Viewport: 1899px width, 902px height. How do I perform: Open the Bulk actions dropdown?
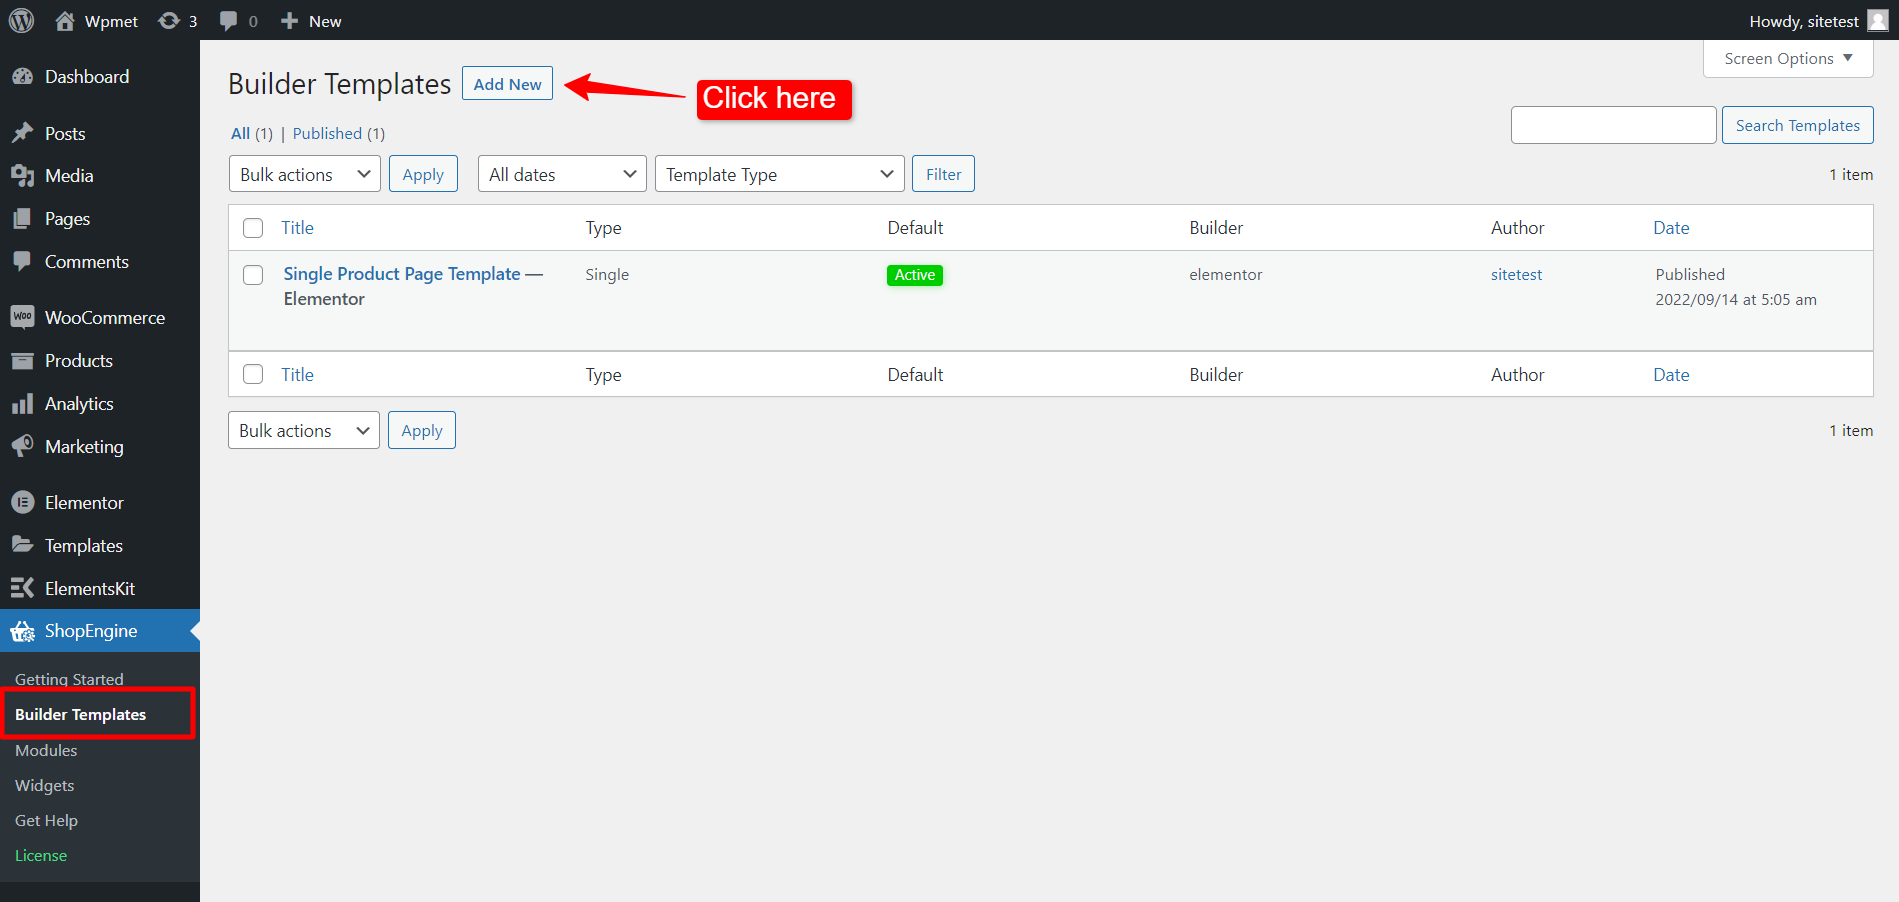(x=303, y=173)
